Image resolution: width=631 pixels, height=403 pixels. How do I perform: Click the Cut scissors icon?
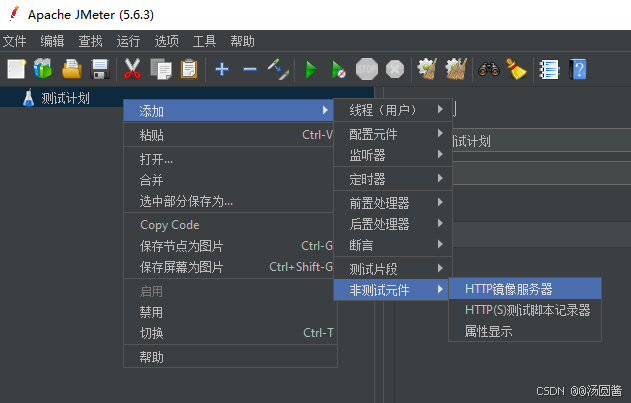(x=132, y=69)
